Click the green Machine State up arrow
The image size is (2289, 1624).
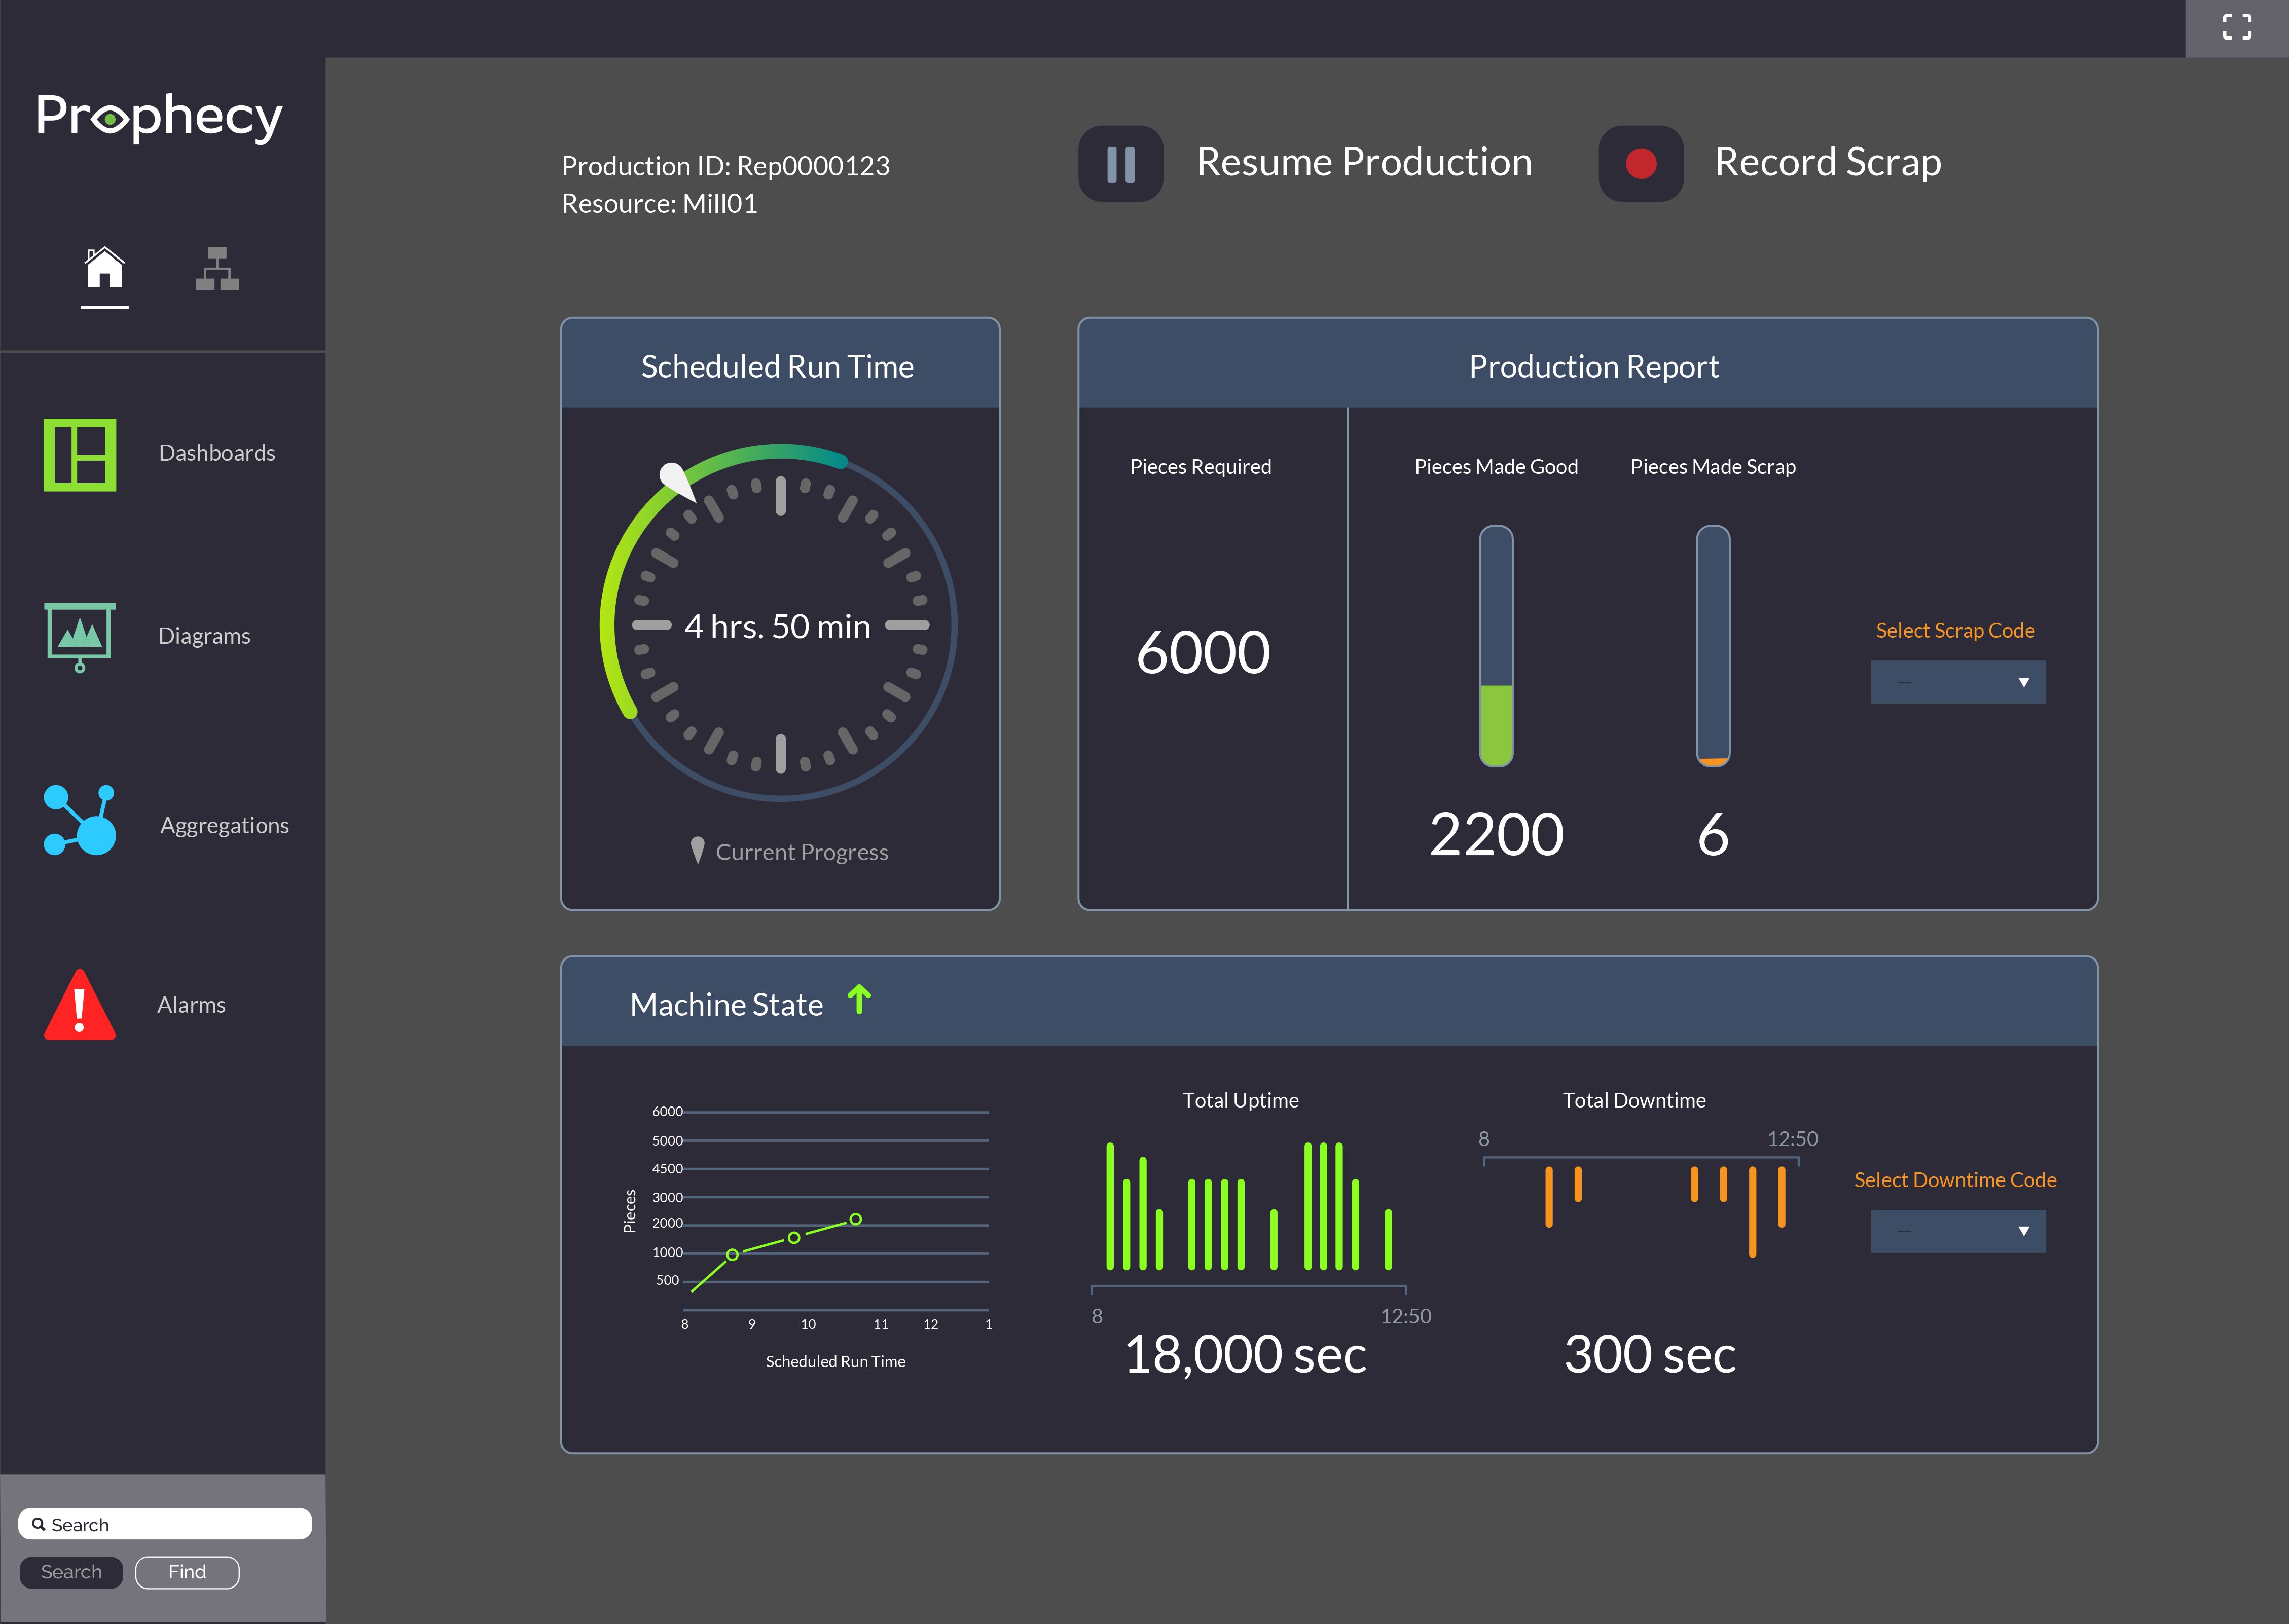[859, 999]
